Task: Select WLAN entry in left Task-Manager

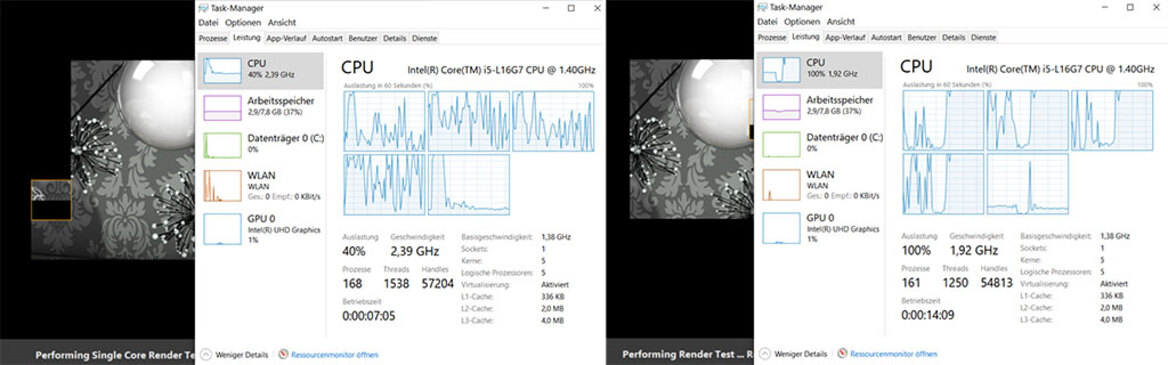Action: [x=261, y=185]
